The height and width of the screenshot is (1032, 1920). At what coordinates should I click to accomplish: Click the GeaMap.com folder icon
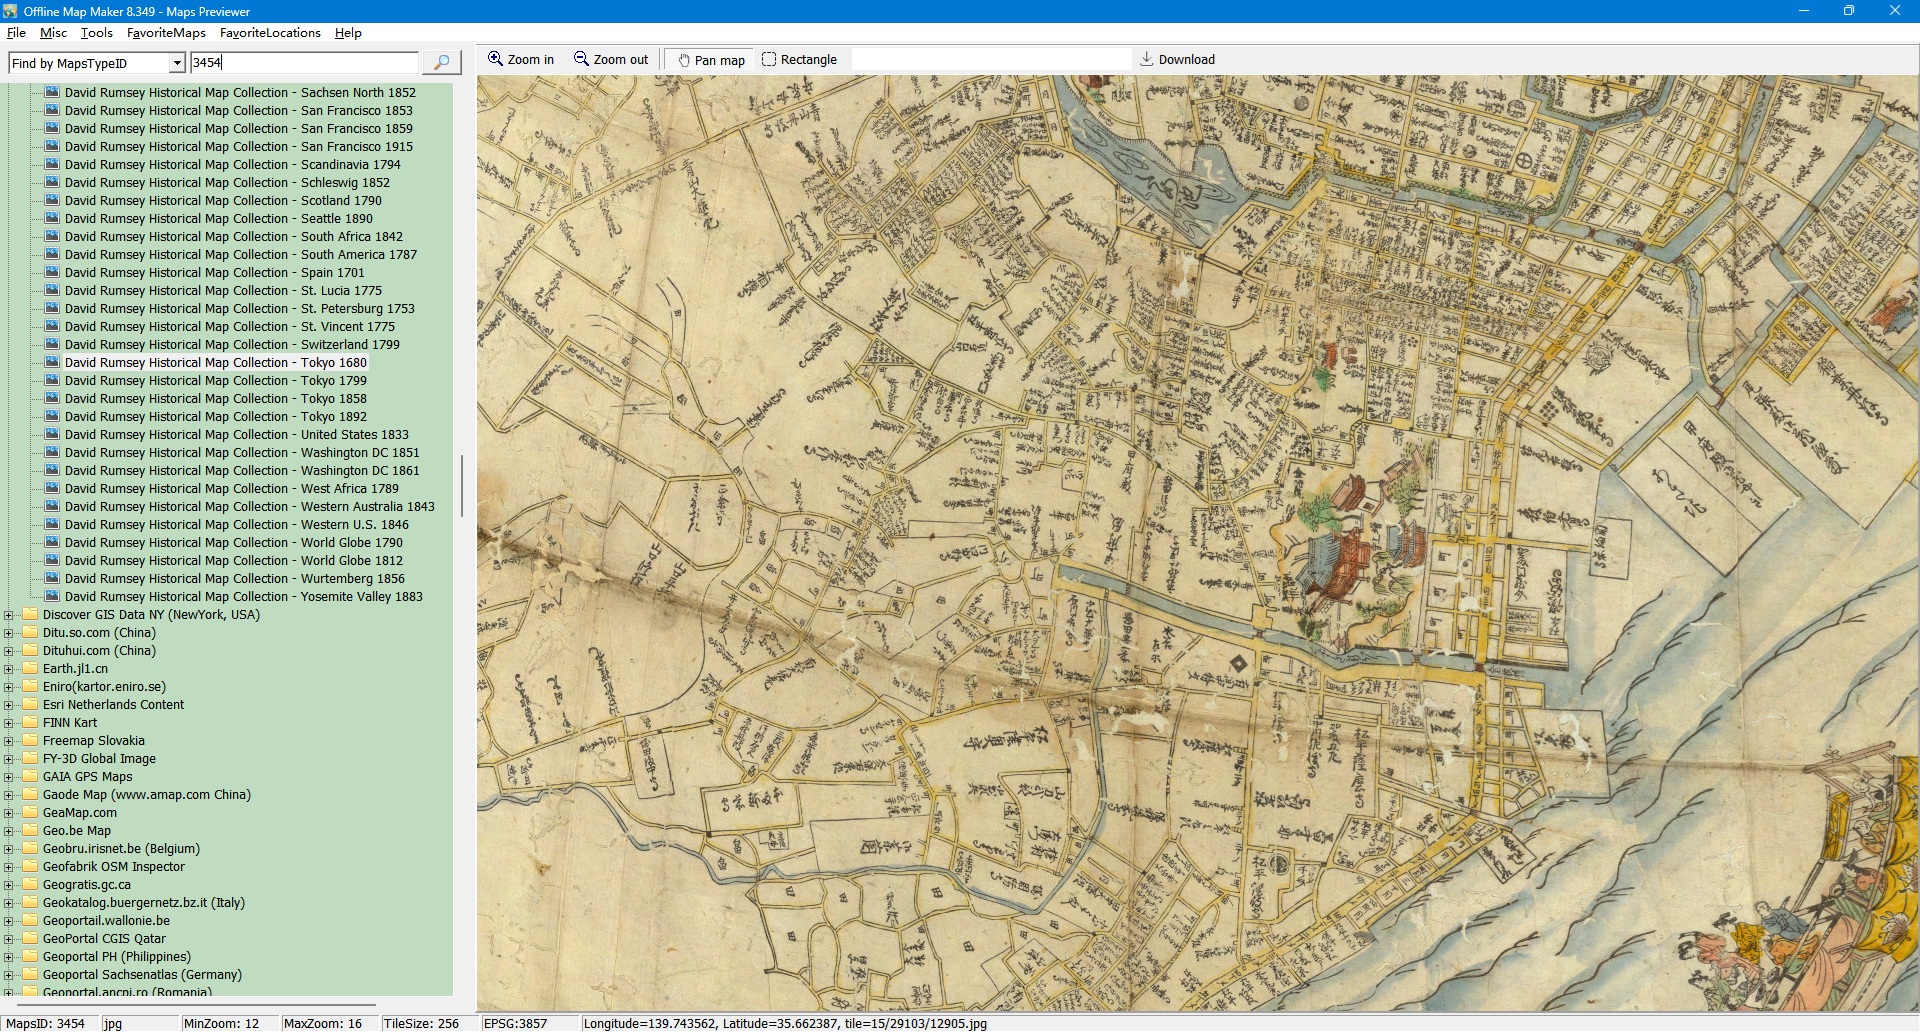[x=30, y=813]
